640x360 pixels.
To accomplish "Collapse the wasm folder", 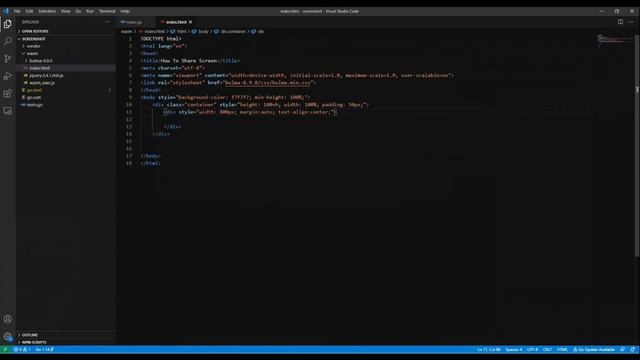I will (66, 53).
